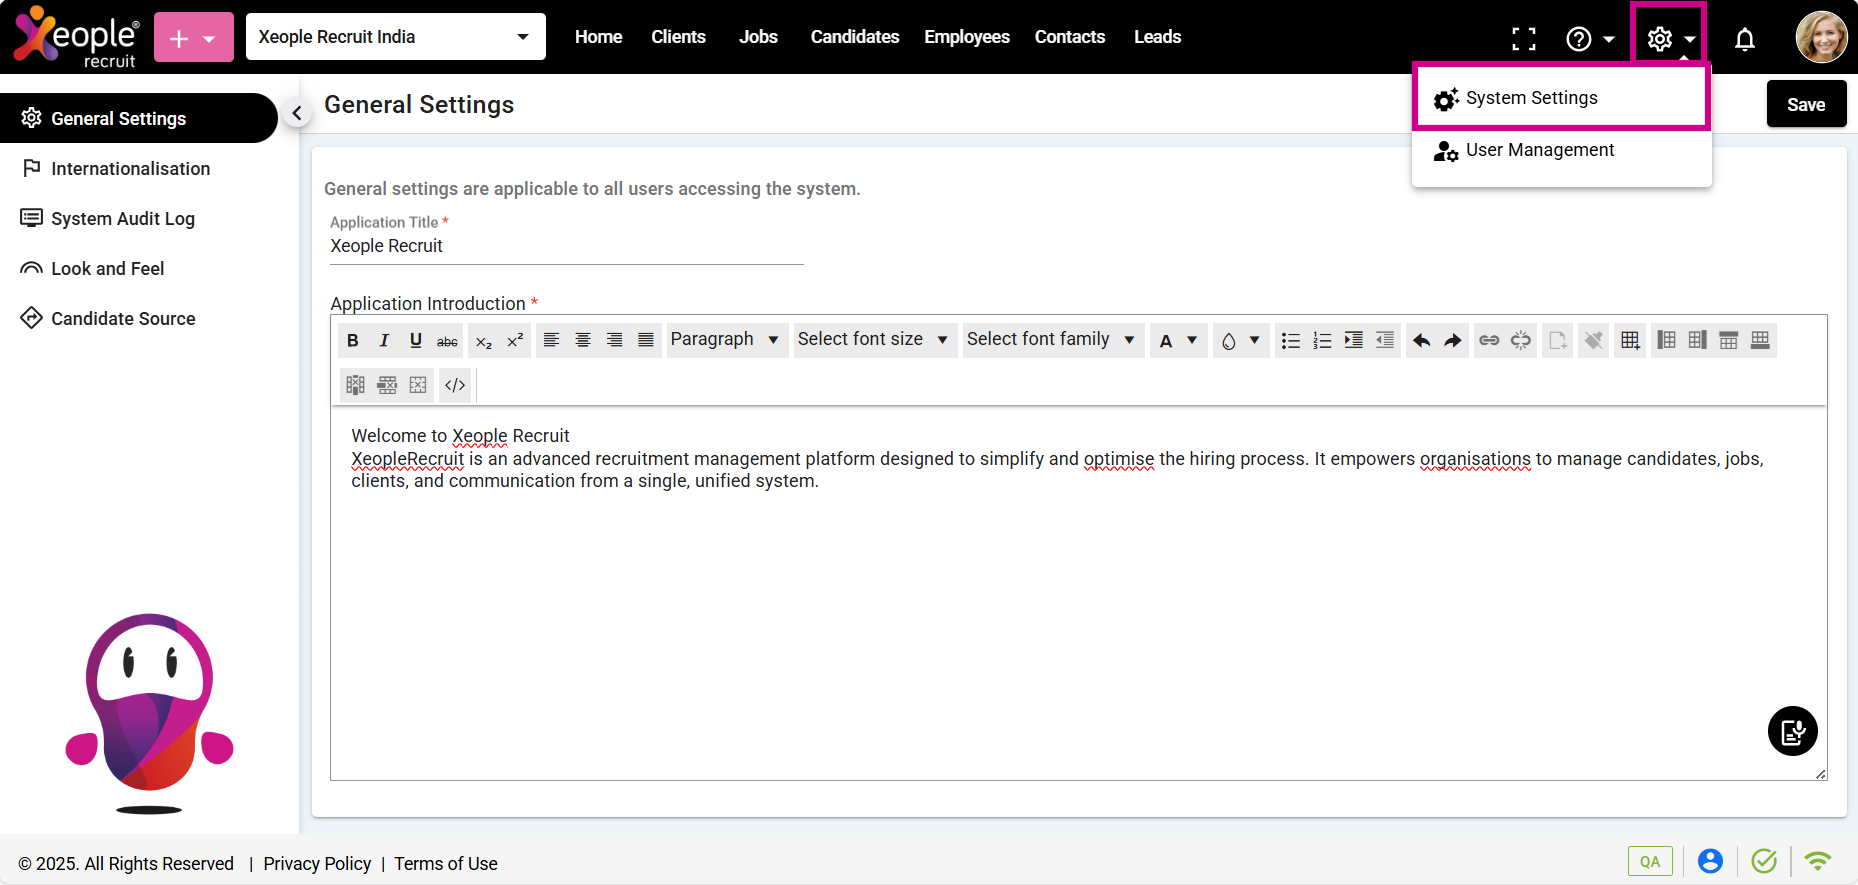Insert a bulleted list
Viewport: 1858px width, 885px height.
[1290, 341]
